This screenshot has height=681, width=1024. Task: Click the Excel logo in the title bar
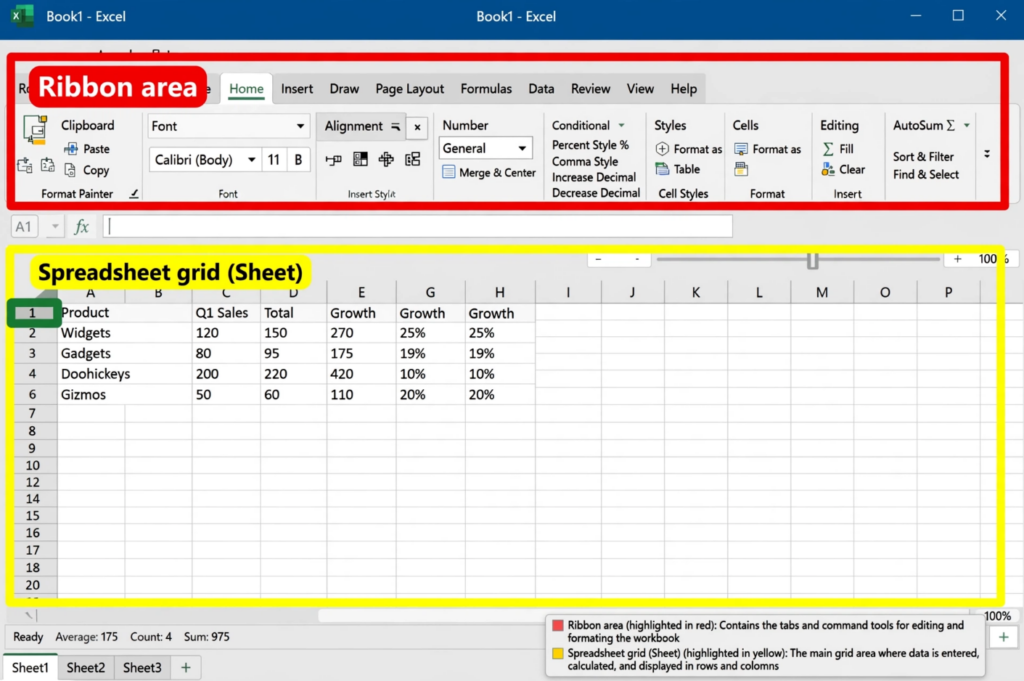pos(22,16)
